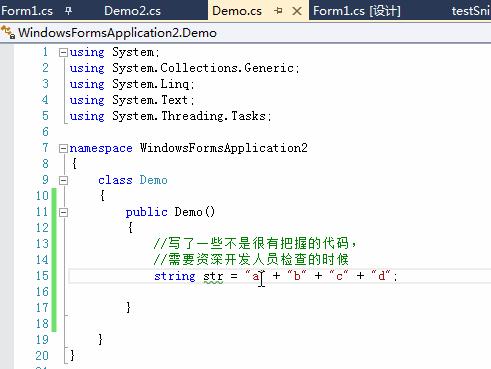Click 'System.Collections.Generic' on line 2

click(x=203, y=68)
